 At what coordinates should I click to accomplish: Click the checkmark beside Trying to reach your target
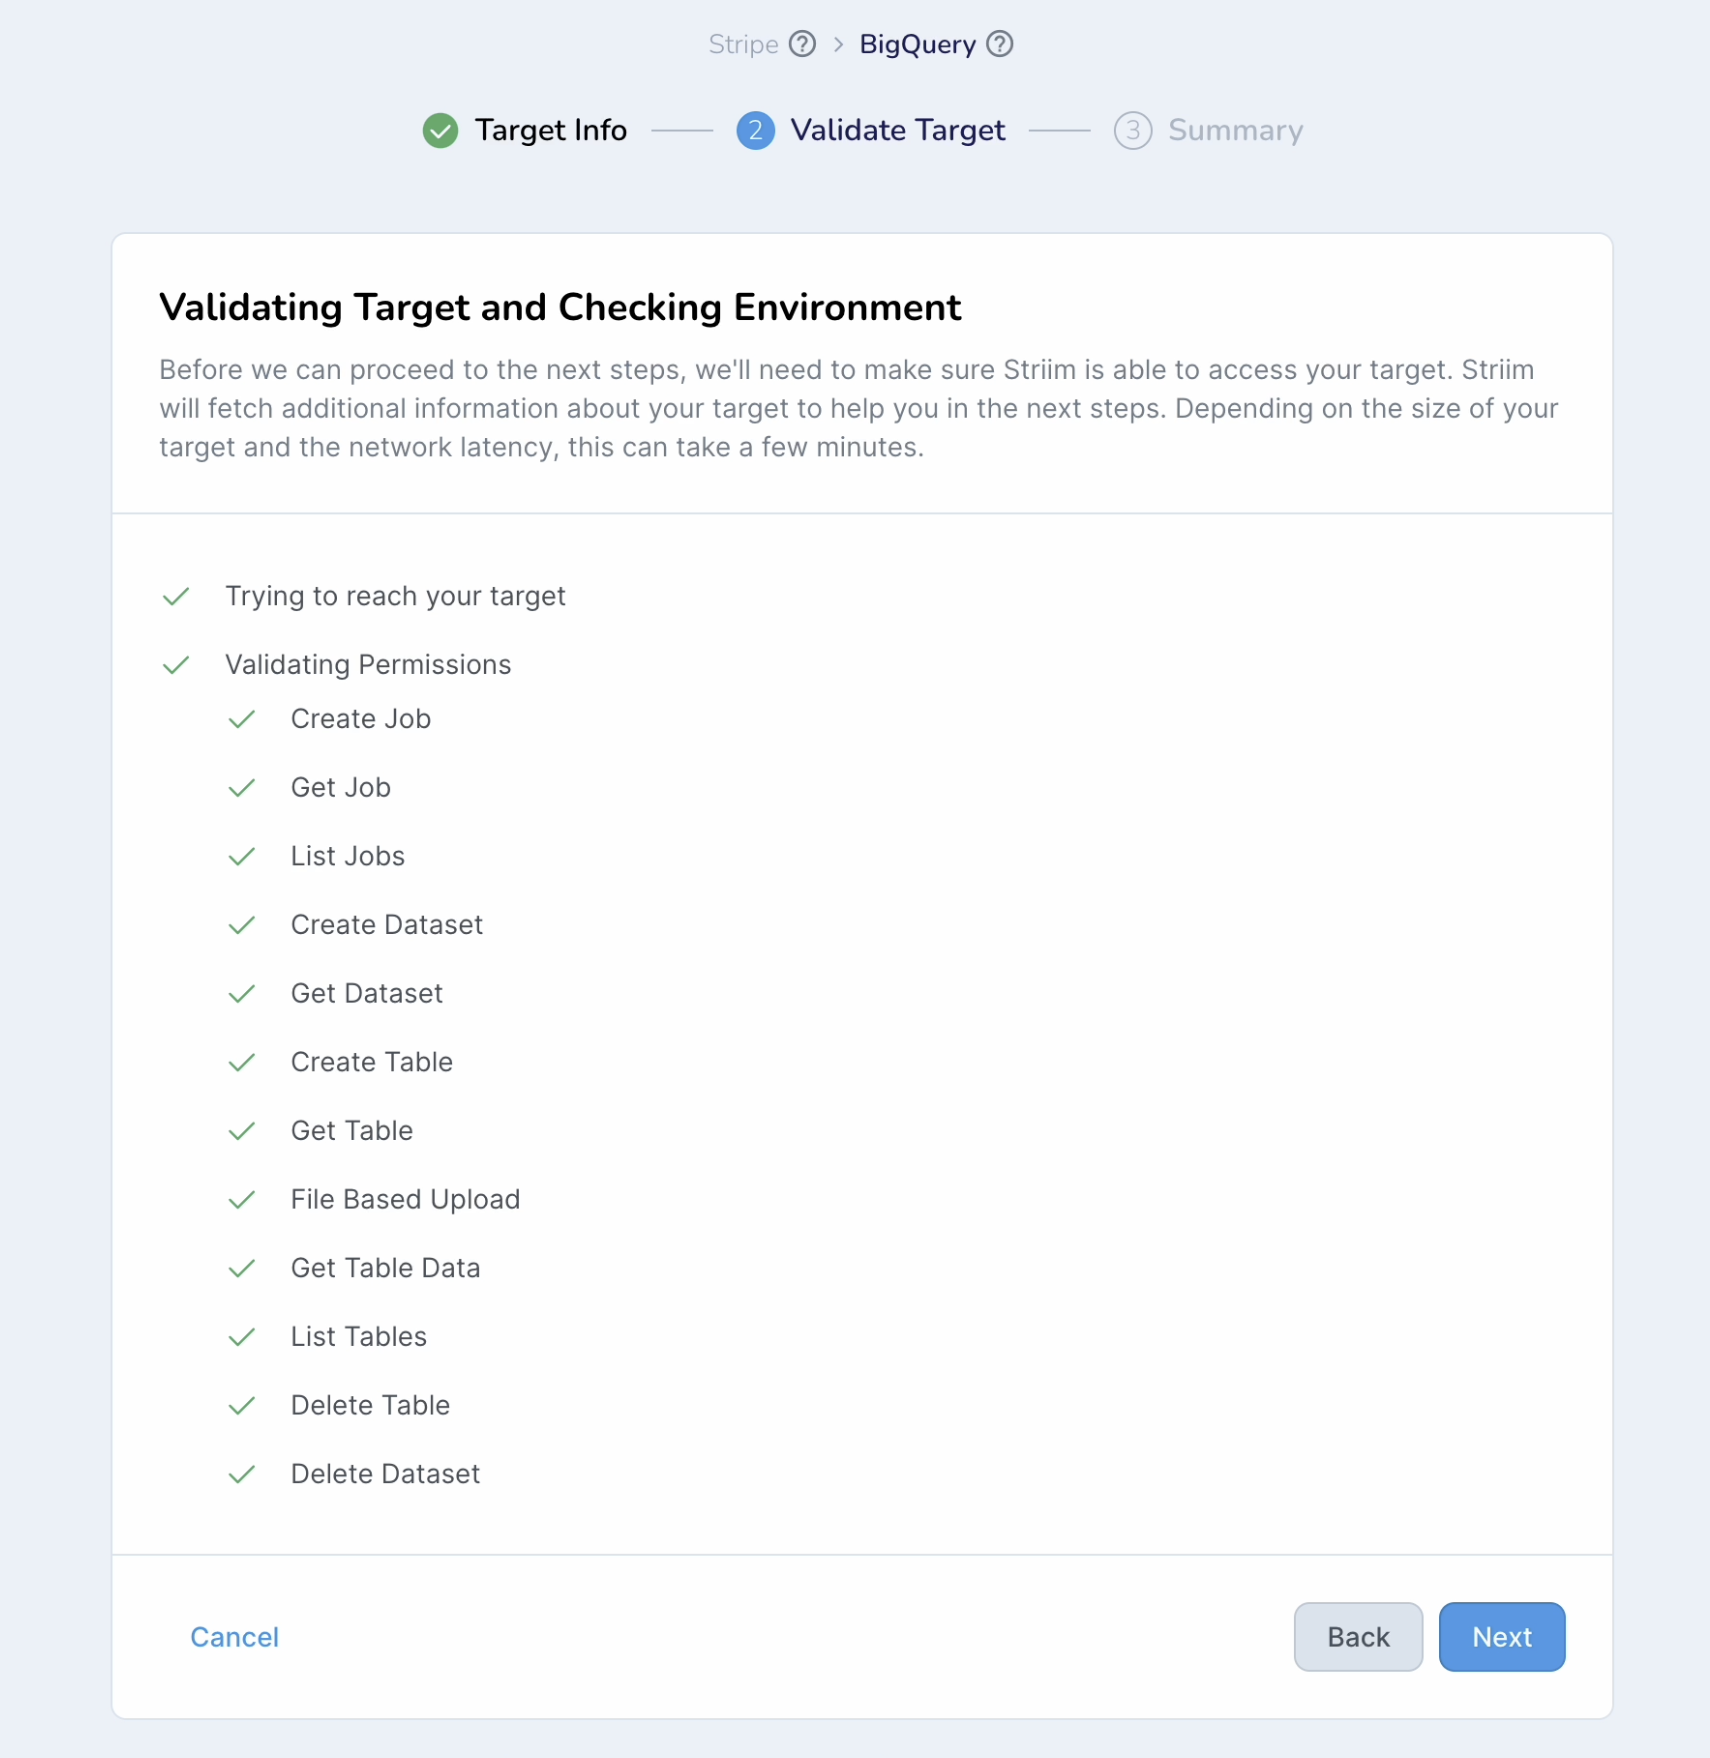(176, 596)
